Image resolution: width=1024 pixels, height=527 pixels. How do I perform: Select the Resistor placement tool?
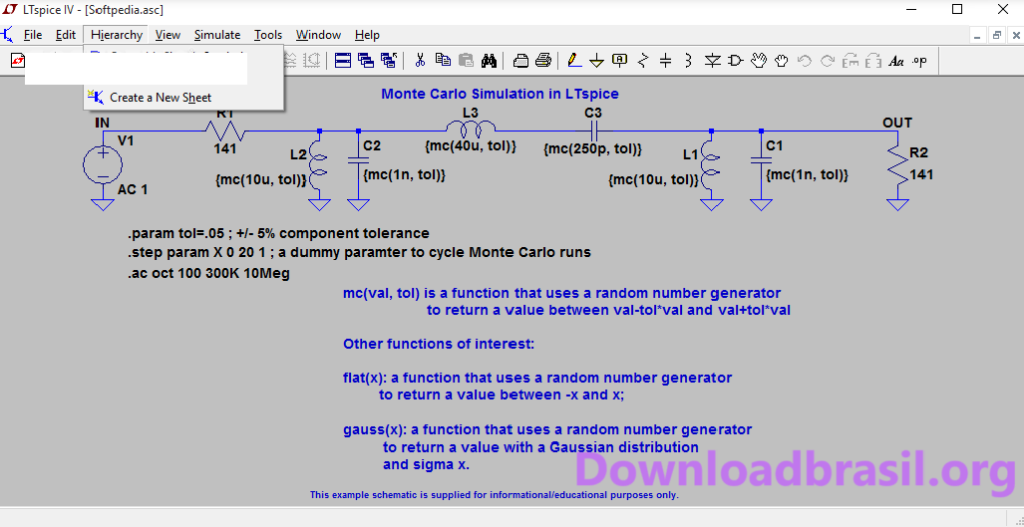pyautogui.click(x=643, y=61)
